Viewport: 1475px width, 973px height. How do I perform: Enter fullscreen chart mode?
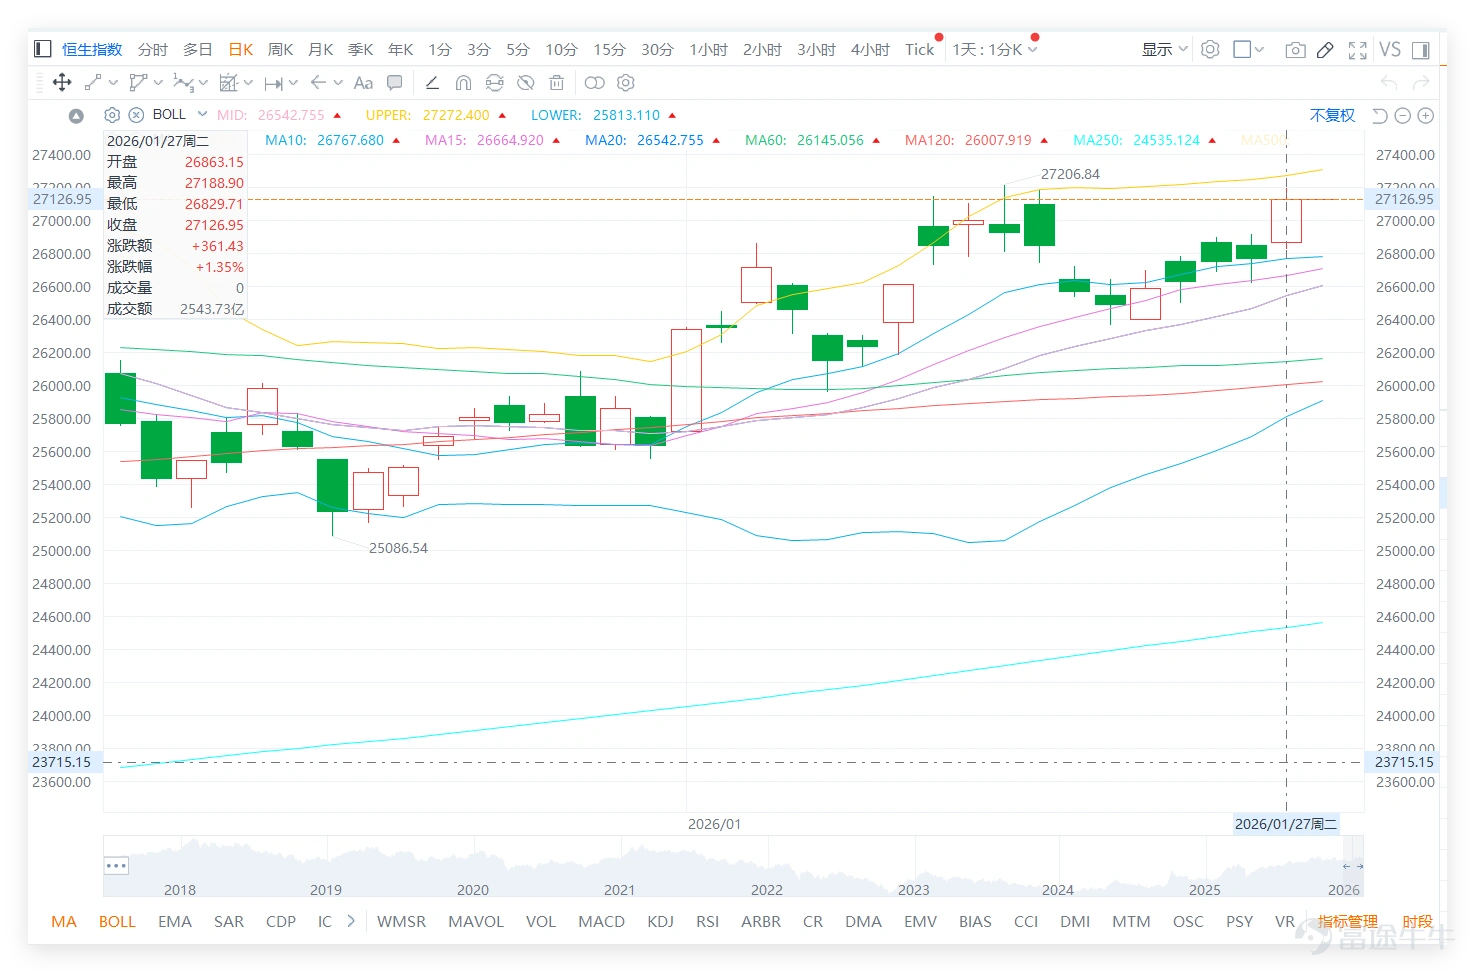[1357, 50]
